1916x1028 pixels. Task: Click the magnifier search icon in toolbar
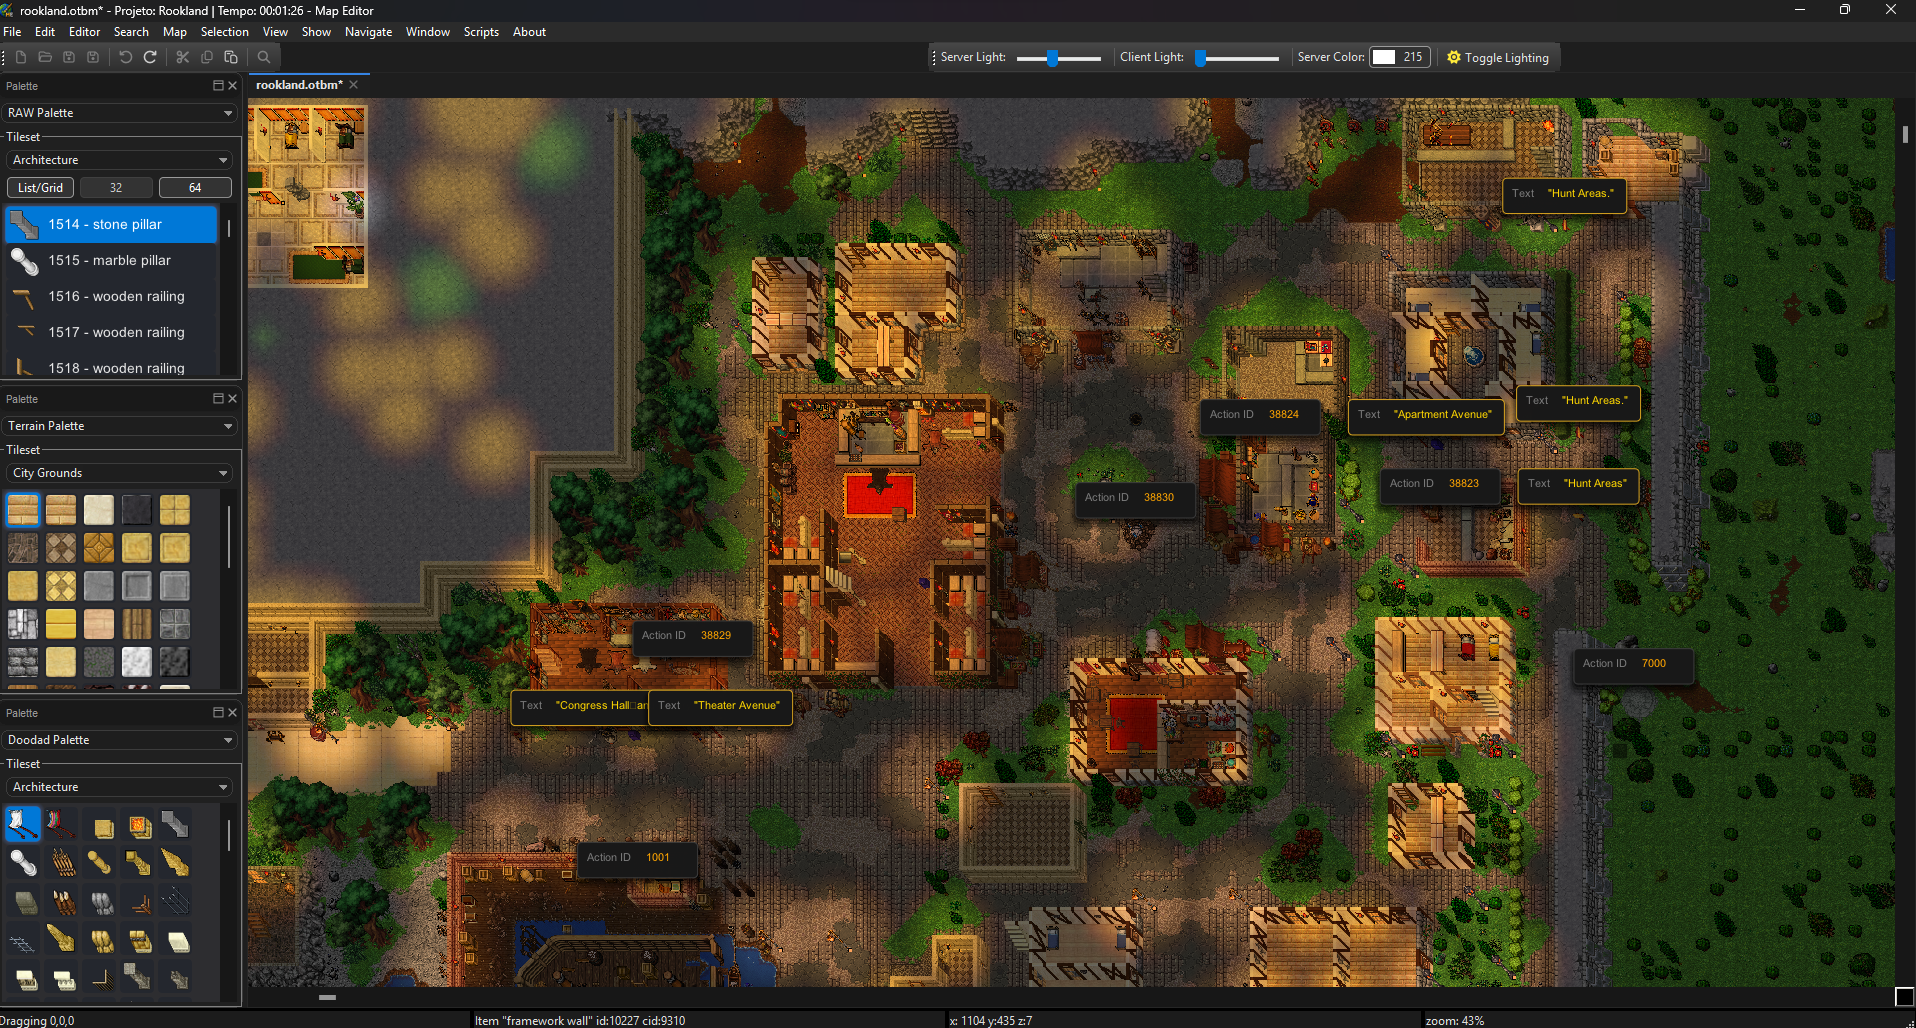pyautogui.click(x=264, y=57)
